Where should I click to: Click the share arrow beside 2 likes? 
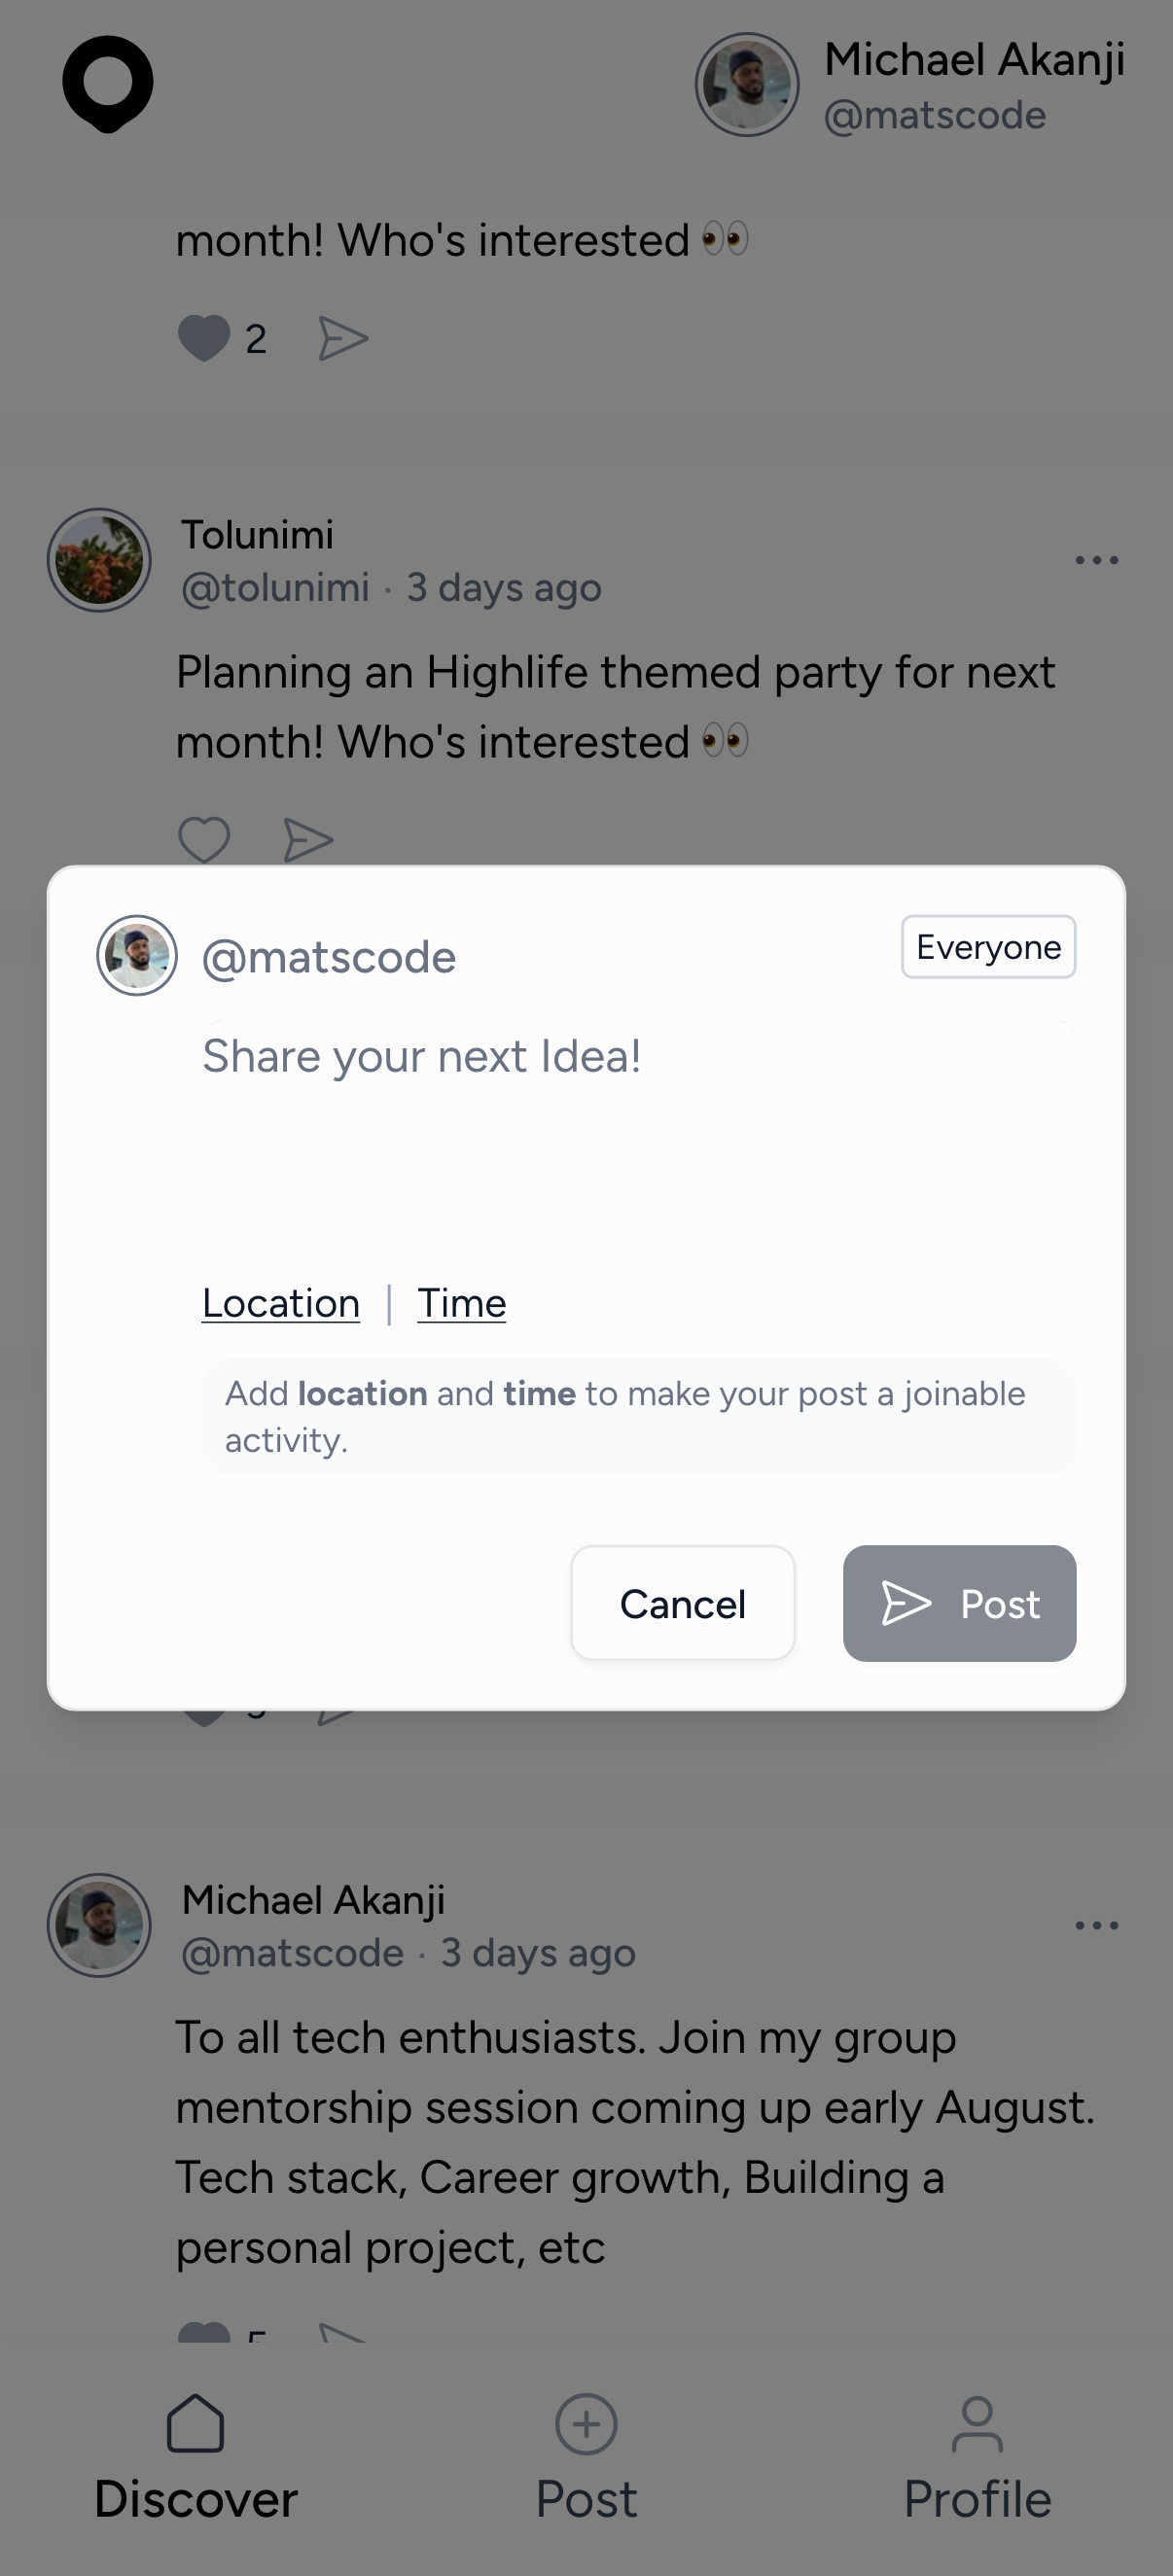(x=343, y=338)
